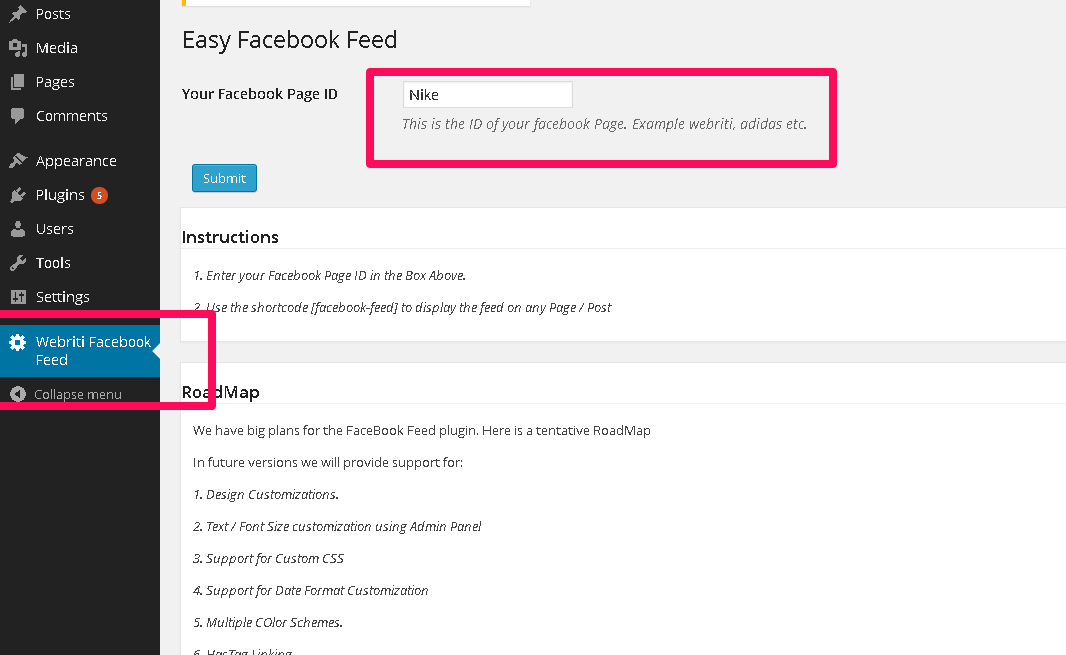Click the Plugins plug icon
1066x655 pixels.
(x=18, y=195)
